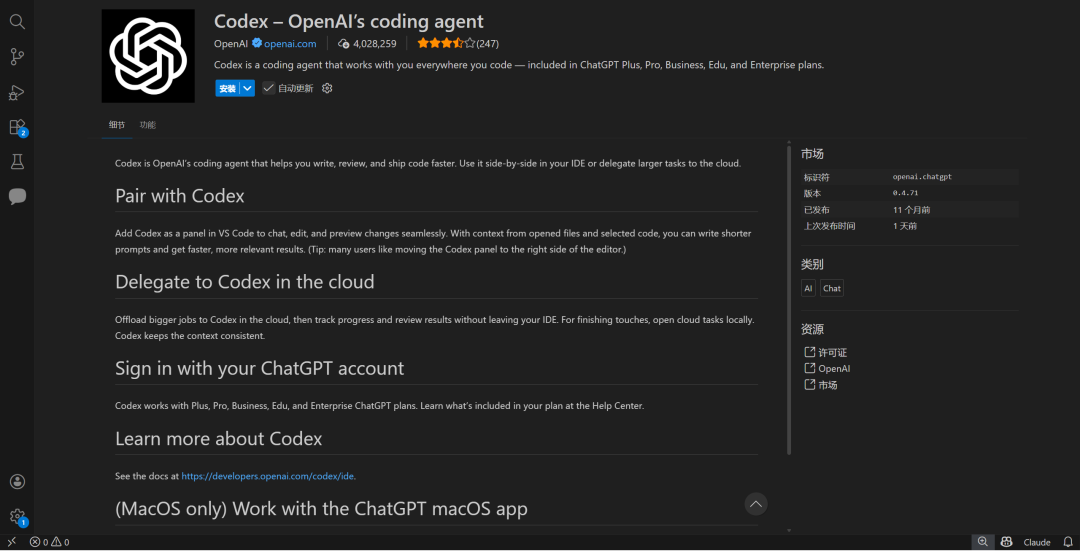Click the extension title Codex – OpenAI's coding agent
The width and height of the screenshot is (1080, 551).
click(349, 21)
